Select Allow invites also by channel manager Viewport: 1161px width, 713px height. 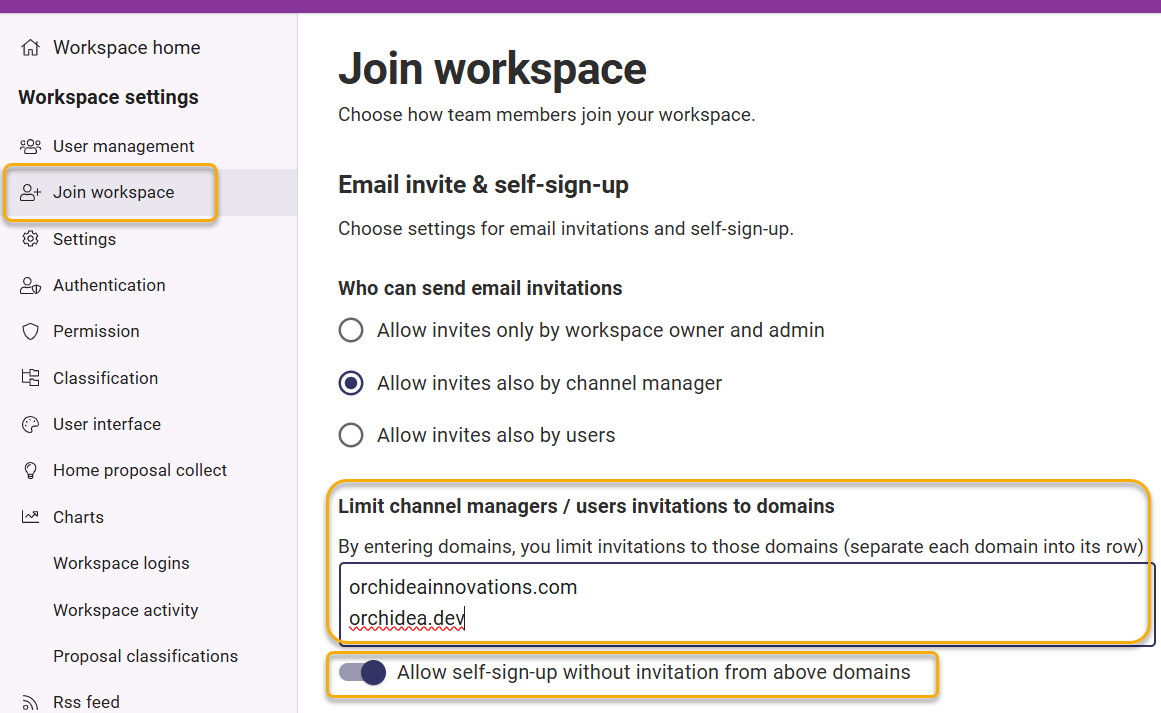[x=351, y=383]
